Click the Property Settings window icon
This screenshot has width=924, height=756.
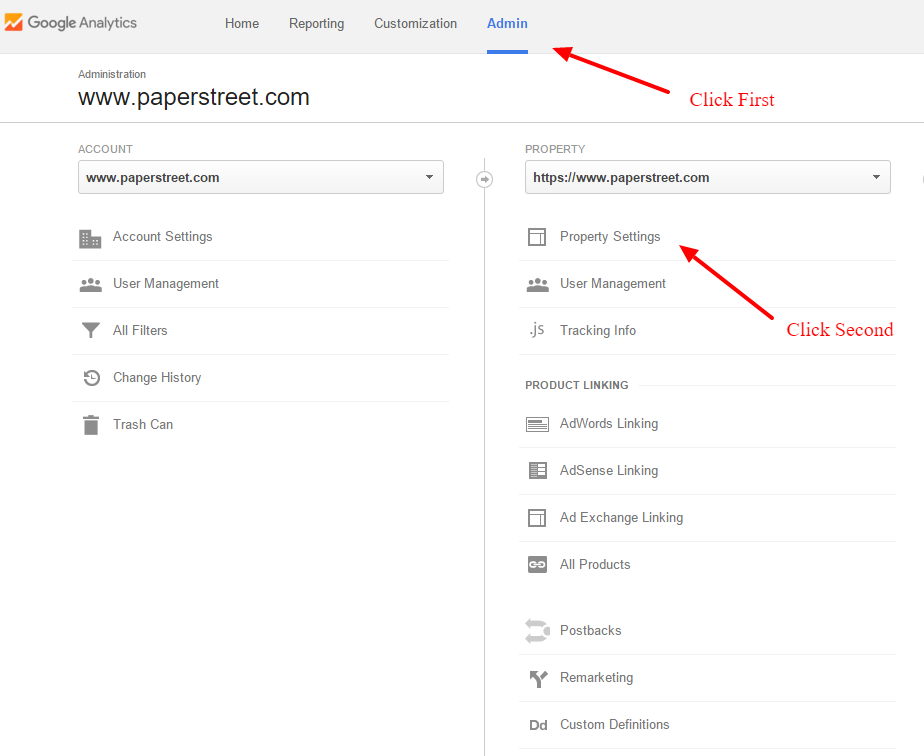pos(537,237)
